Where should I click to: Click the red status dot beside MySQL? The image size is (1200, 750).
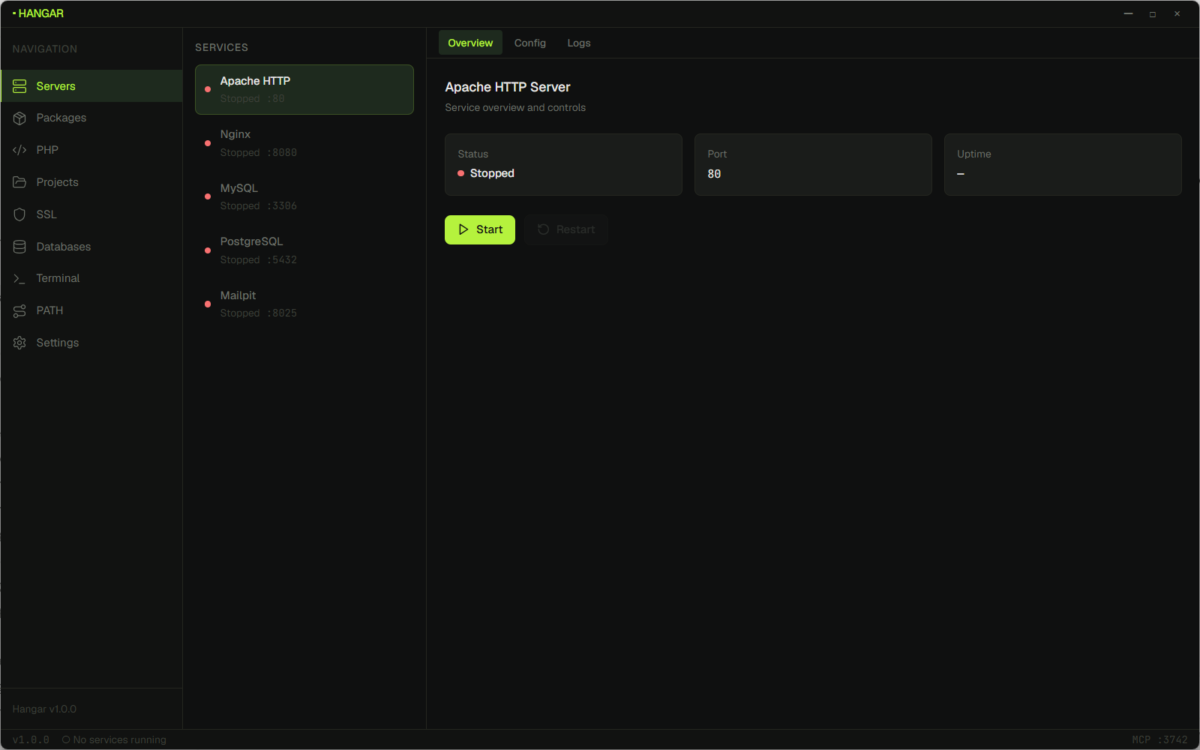[x=208, y=197]
